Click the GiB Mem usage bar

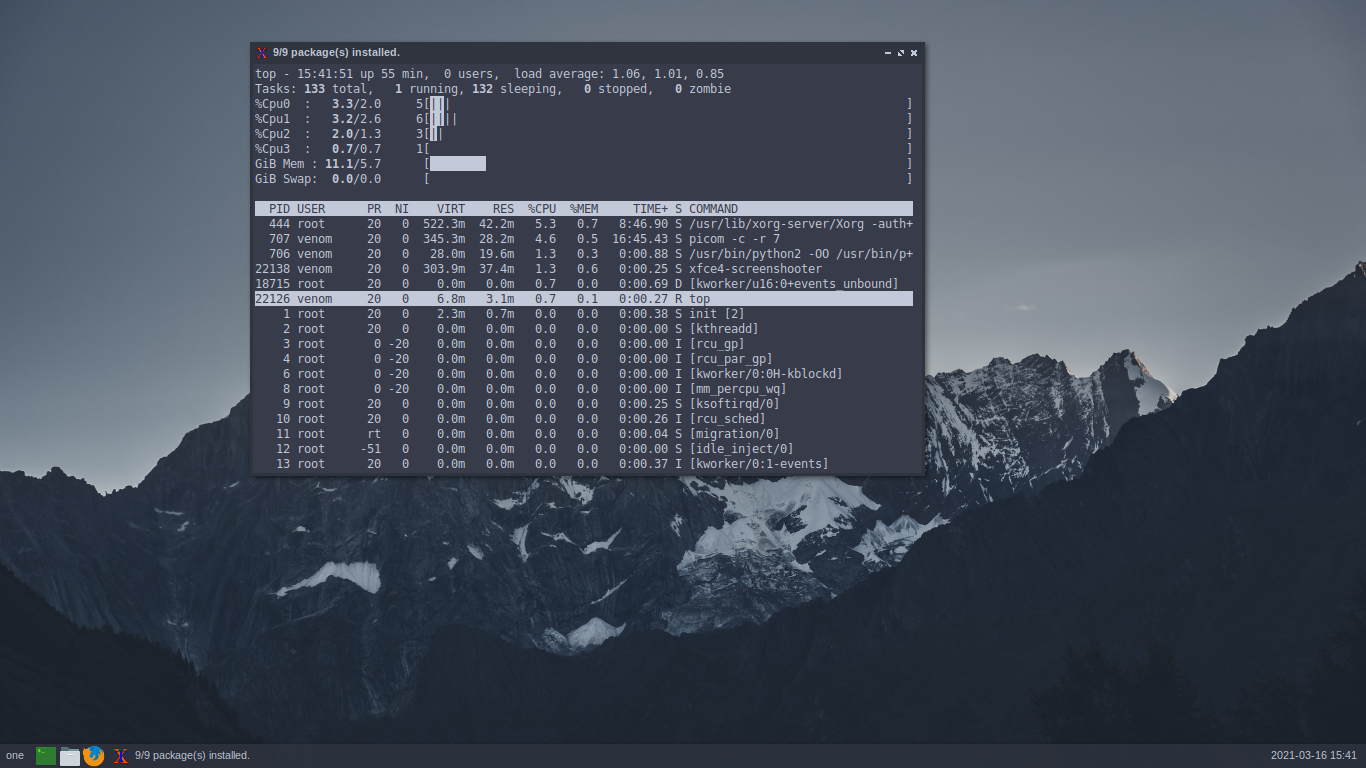[x=668, y=164]
